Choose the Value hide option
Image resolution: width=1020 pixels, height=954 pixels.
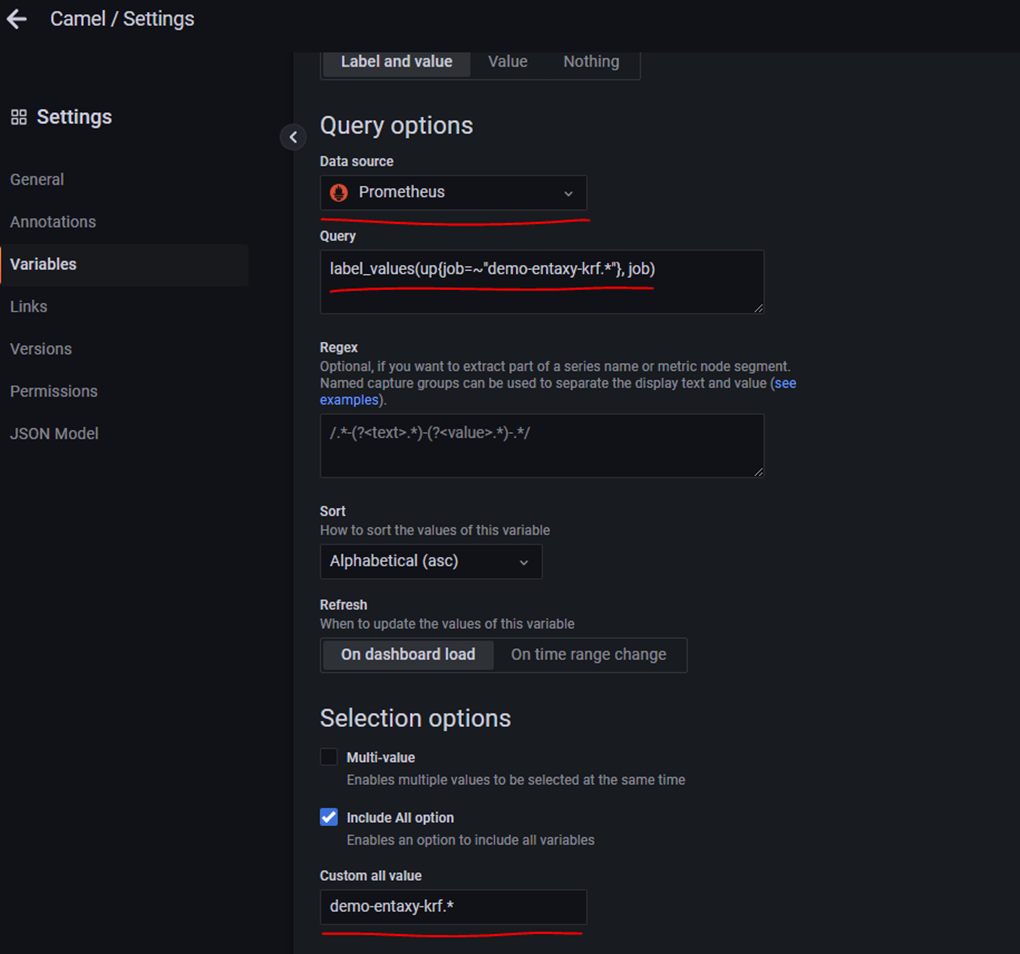click(x=507, y=62)
